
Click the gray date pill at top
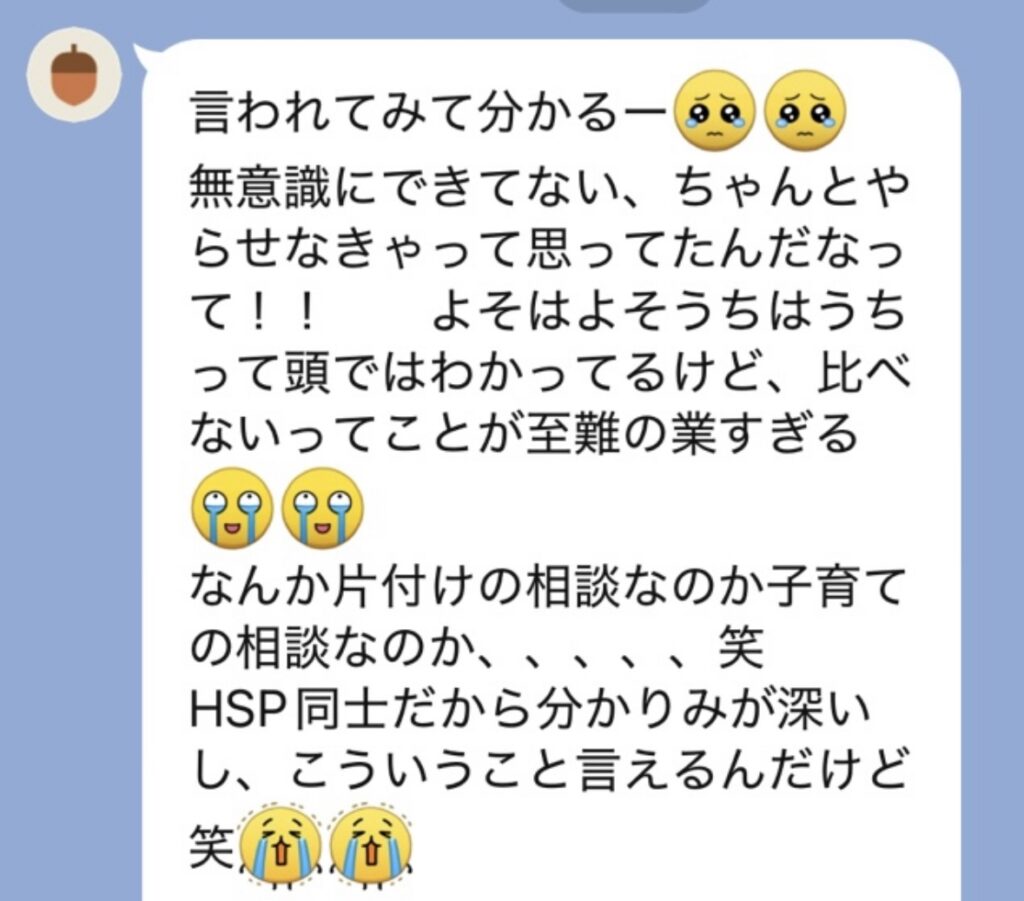[x=633, y=5]
